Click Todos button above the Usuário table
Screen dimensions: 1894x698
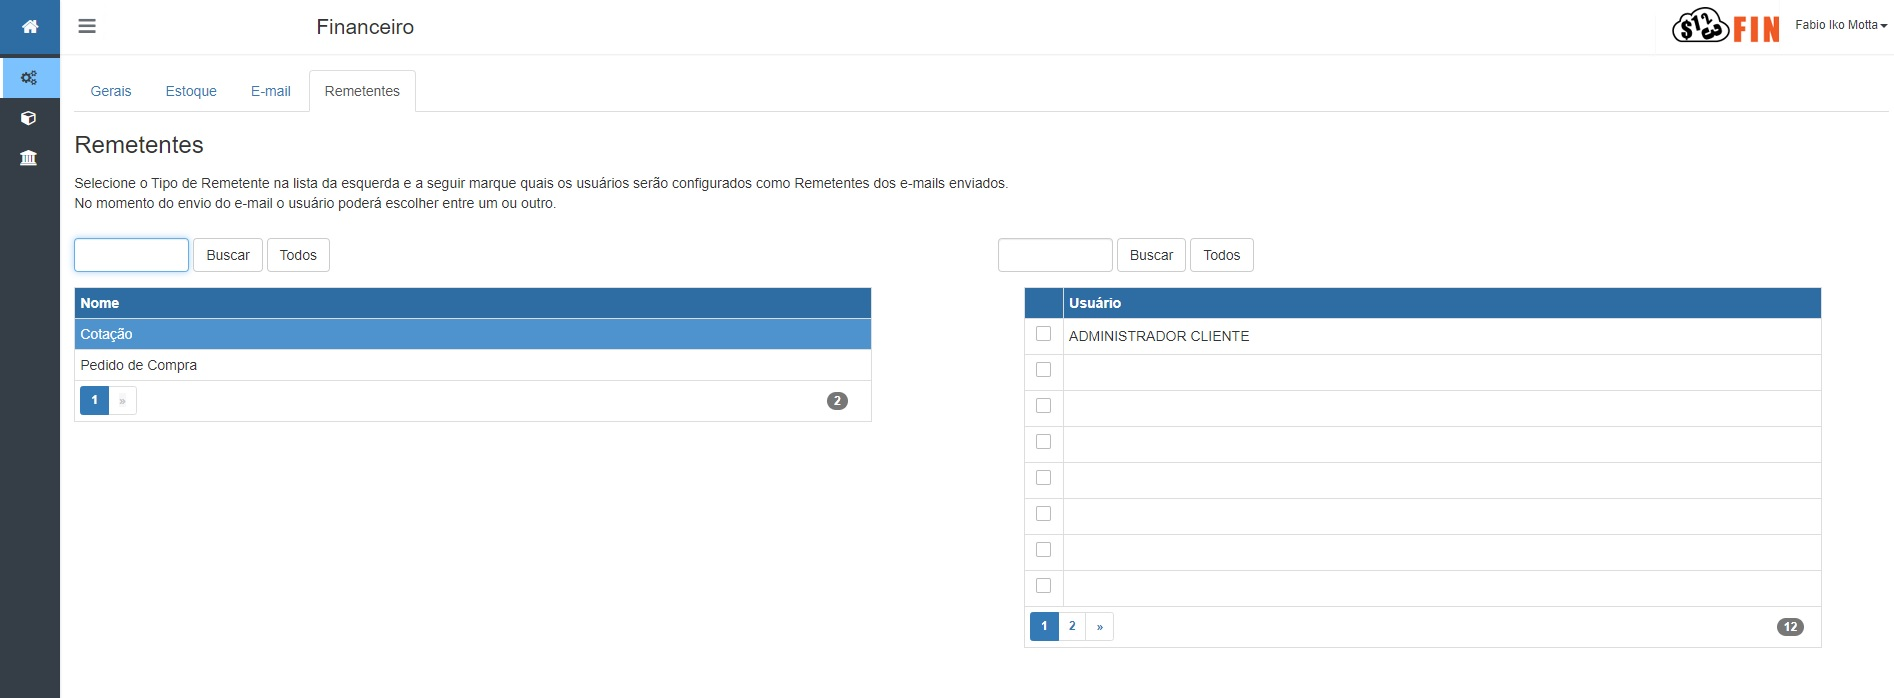[1221, 255]
